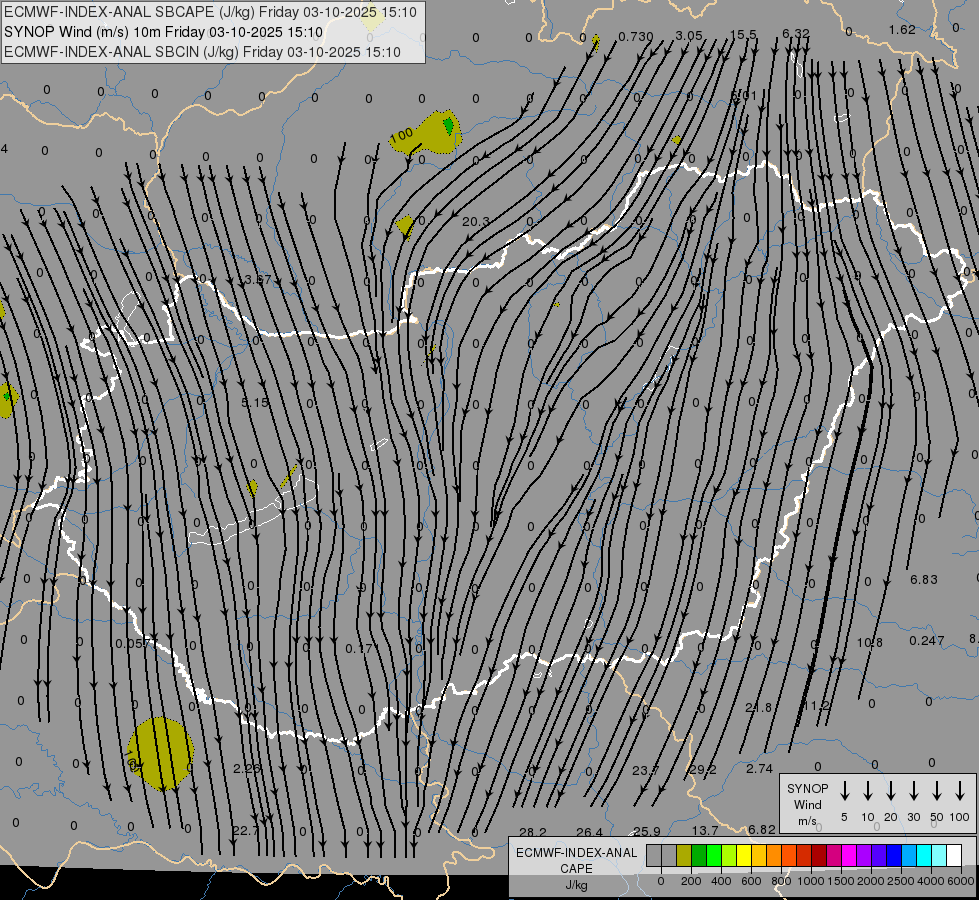The height and width of the screenshot is (900, 979).
Task: Select the SYNOP Wind 10m layer title
Action: pyautogui.click(x=162, y=32)
